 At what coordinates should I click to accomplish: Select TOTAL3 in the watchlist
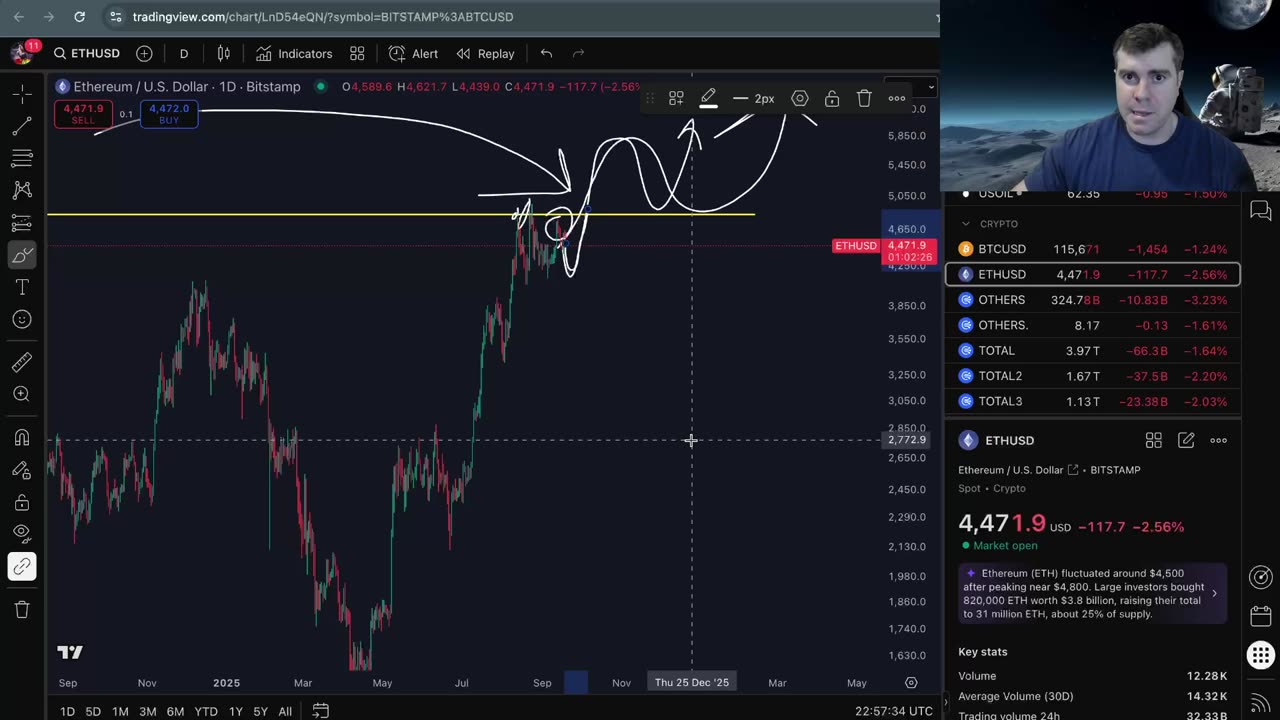(1092, 401)
